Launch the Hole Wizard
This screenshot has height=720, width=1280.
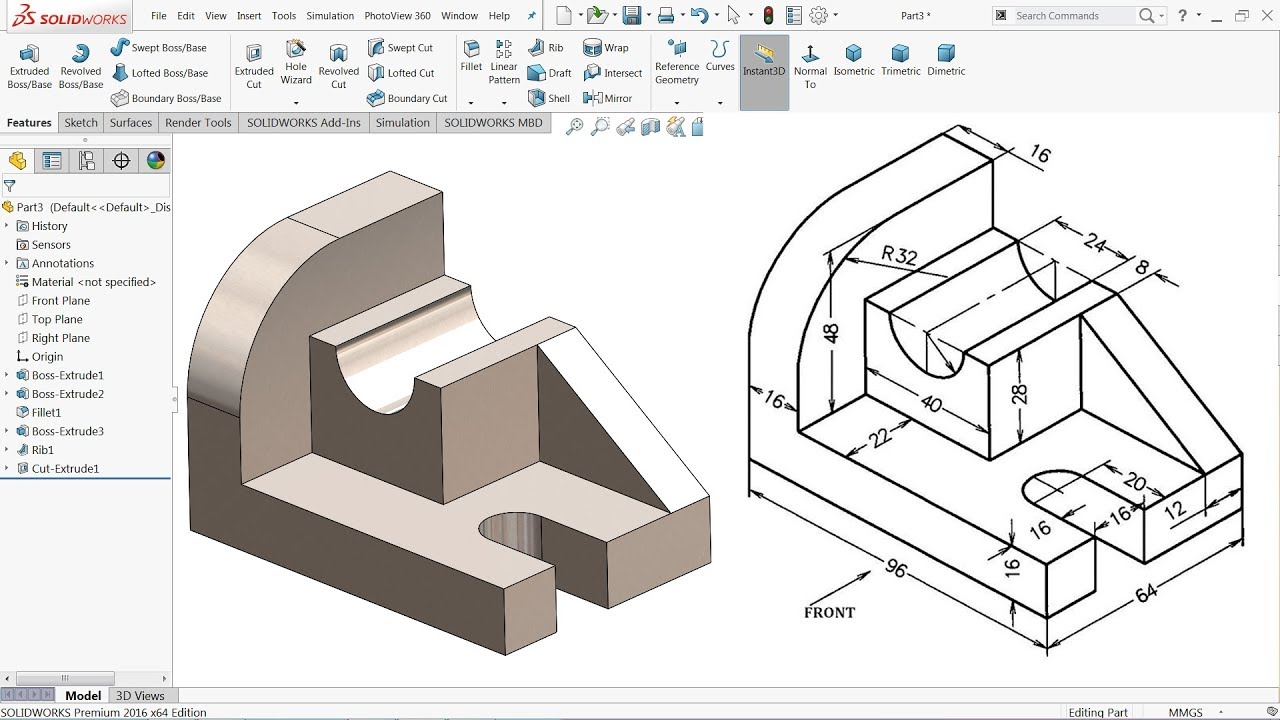point(296,62)
